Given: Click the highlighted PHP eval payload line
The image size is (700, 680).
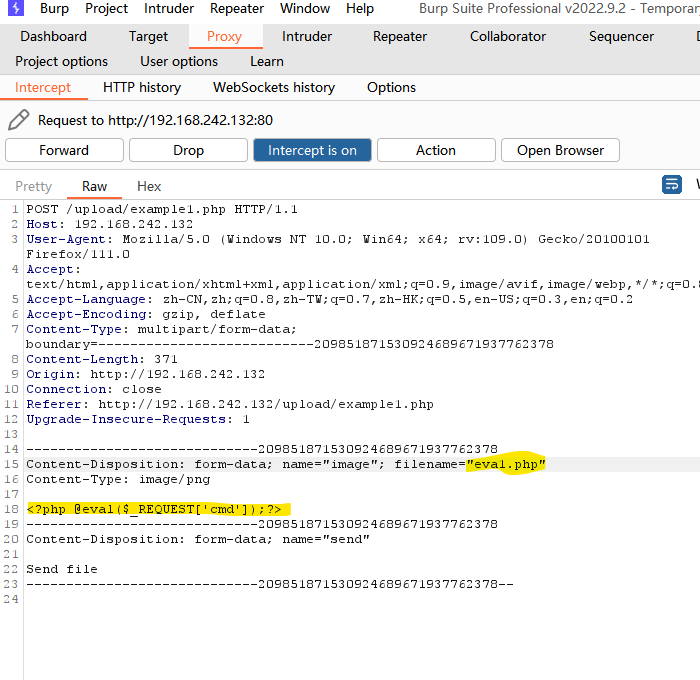Looking at the screenshot, I should point(154,509).
